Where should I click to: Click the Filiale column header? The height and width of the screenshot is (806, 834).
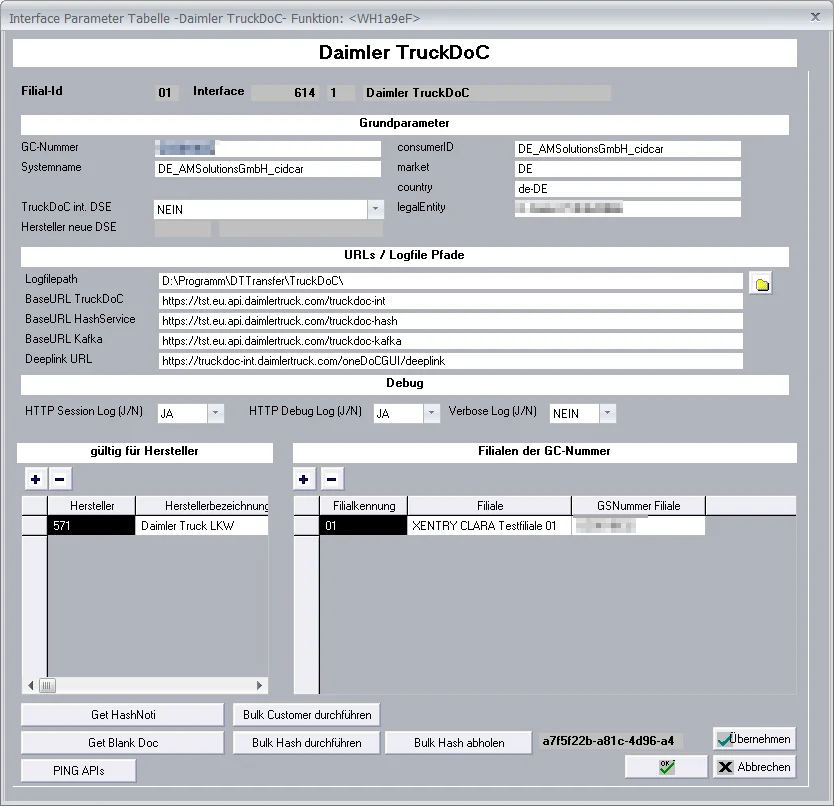490,505
